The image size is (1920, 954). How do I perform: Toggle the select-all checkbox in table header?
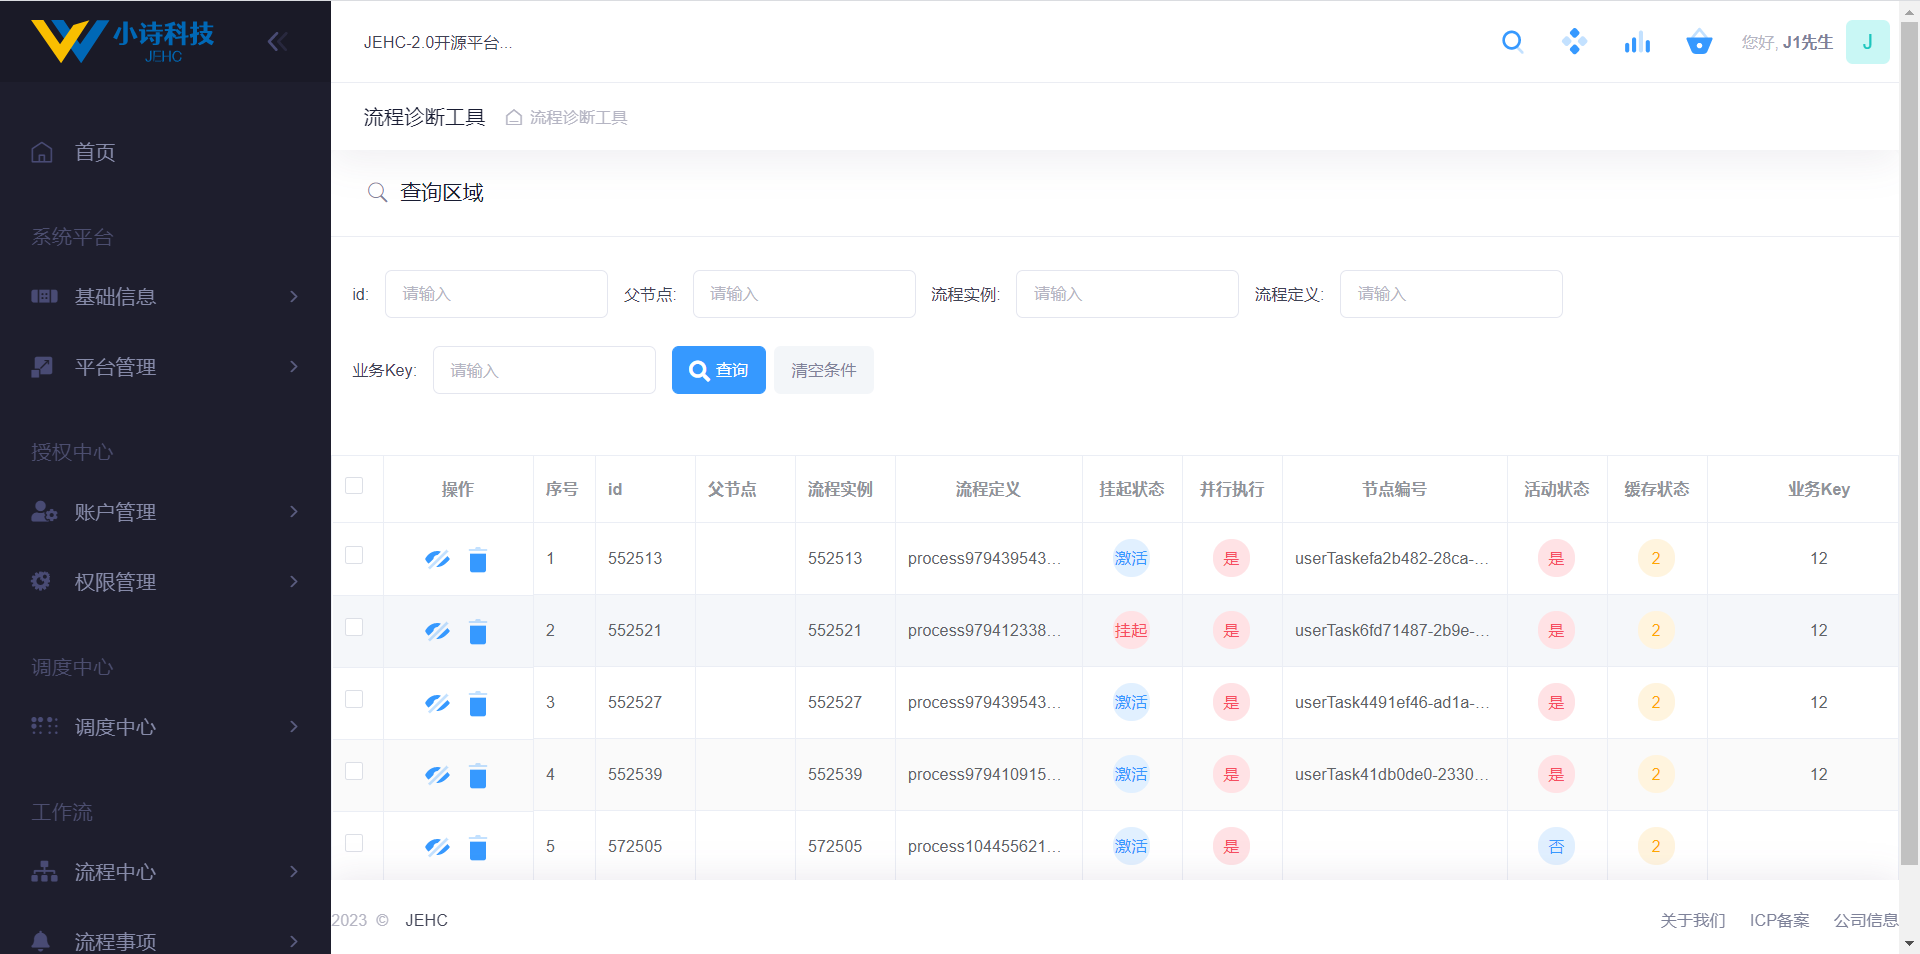click(x=354, y=486)
